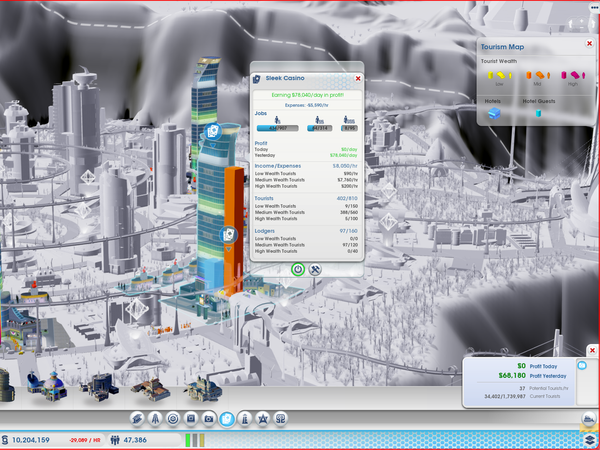Click the yellow industrial demand bar
Image resolution: width=600 pixels, height=450 pixels.
(202, 440)
